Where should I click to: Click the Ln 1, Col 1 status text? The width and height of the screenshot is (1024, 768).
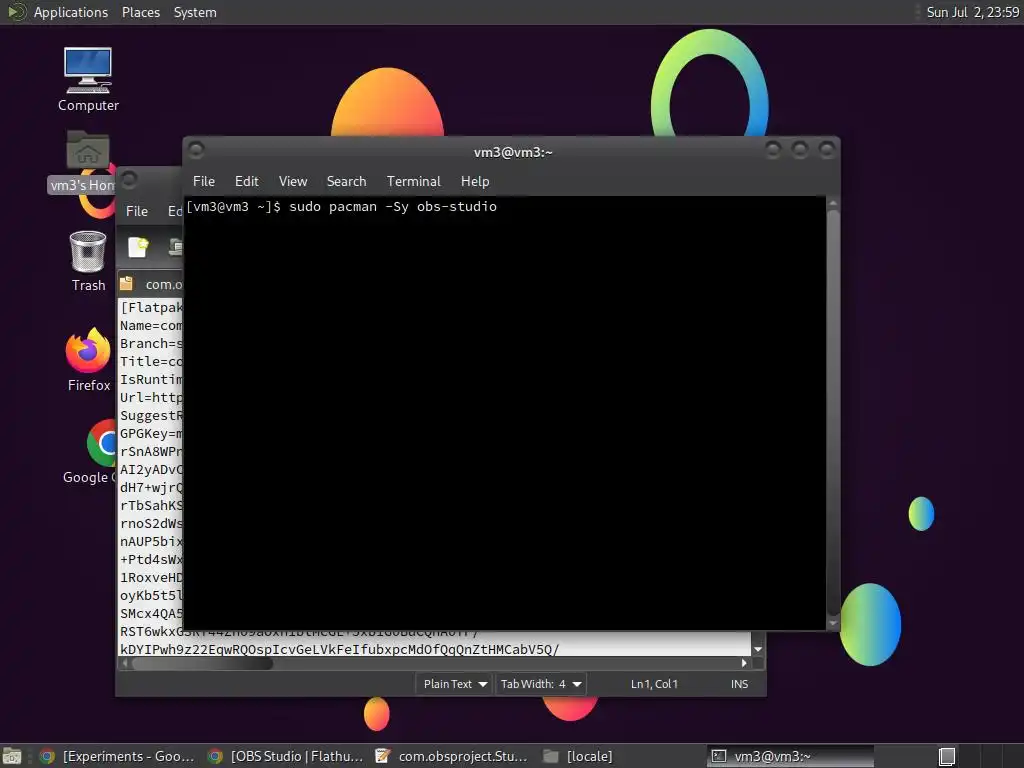(654, 684)
